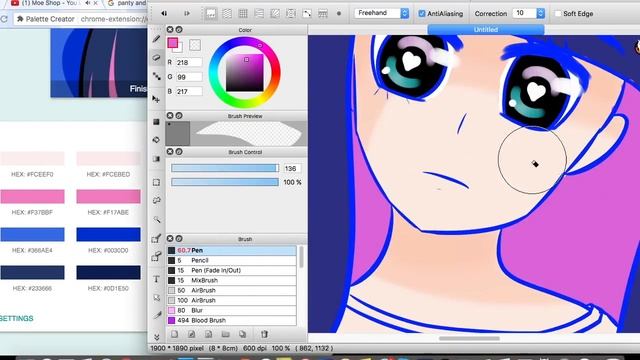This screenshot has width=640, height=360.
Task: Enable the Soft Edge checkbox
Action: point(558,13)
